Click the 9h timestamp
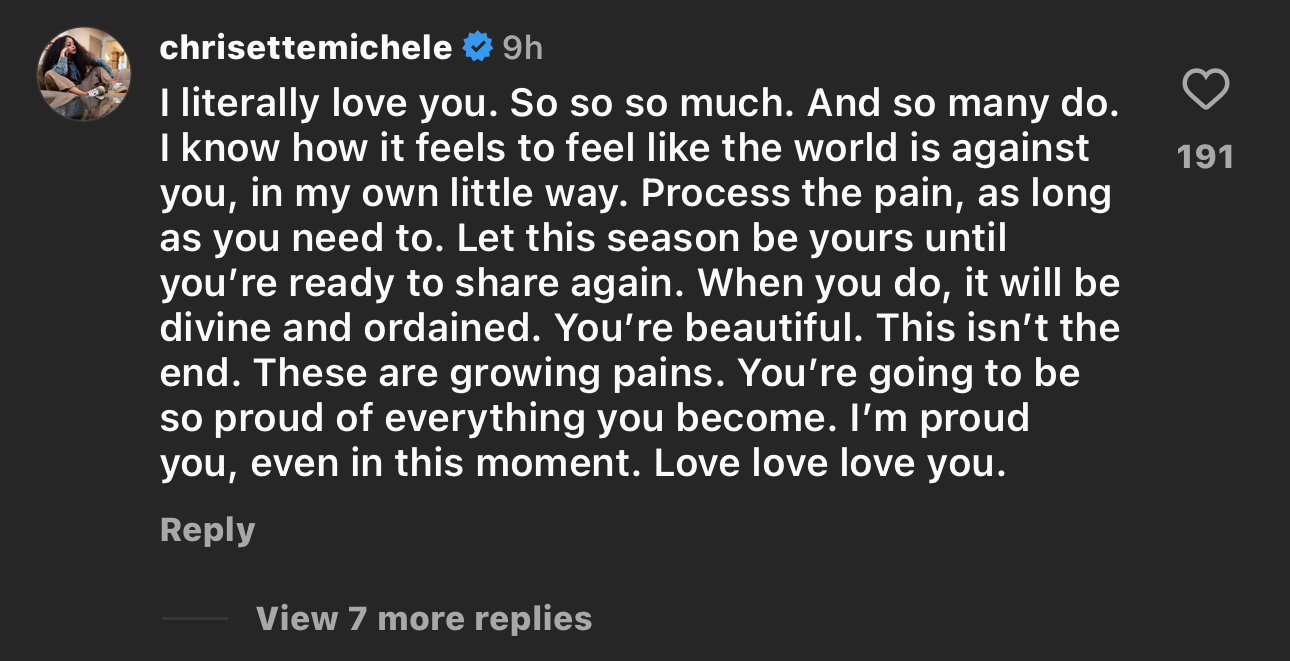The width and height of the screenshot is (1290, 661). [522, 47]
